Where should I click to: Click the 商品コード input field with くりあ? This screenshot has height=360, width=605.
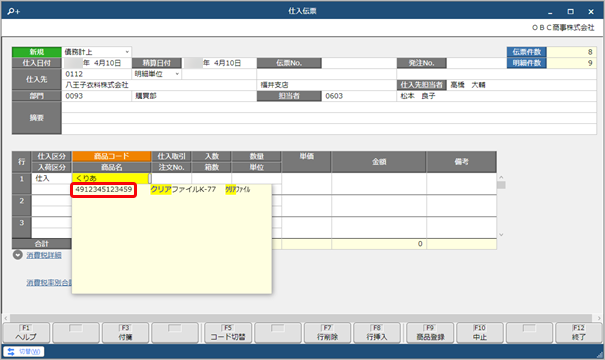tap(110, 178)
